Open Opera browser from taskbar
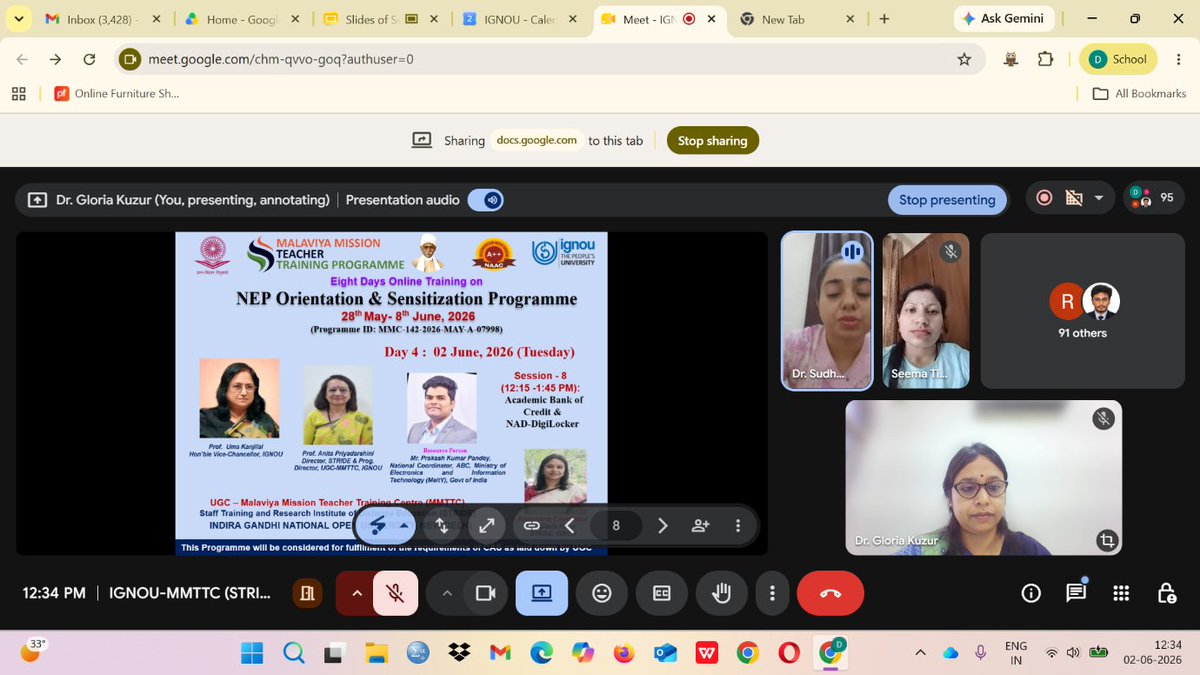This screenshot has height=675, width=1200. pos(788,652)
